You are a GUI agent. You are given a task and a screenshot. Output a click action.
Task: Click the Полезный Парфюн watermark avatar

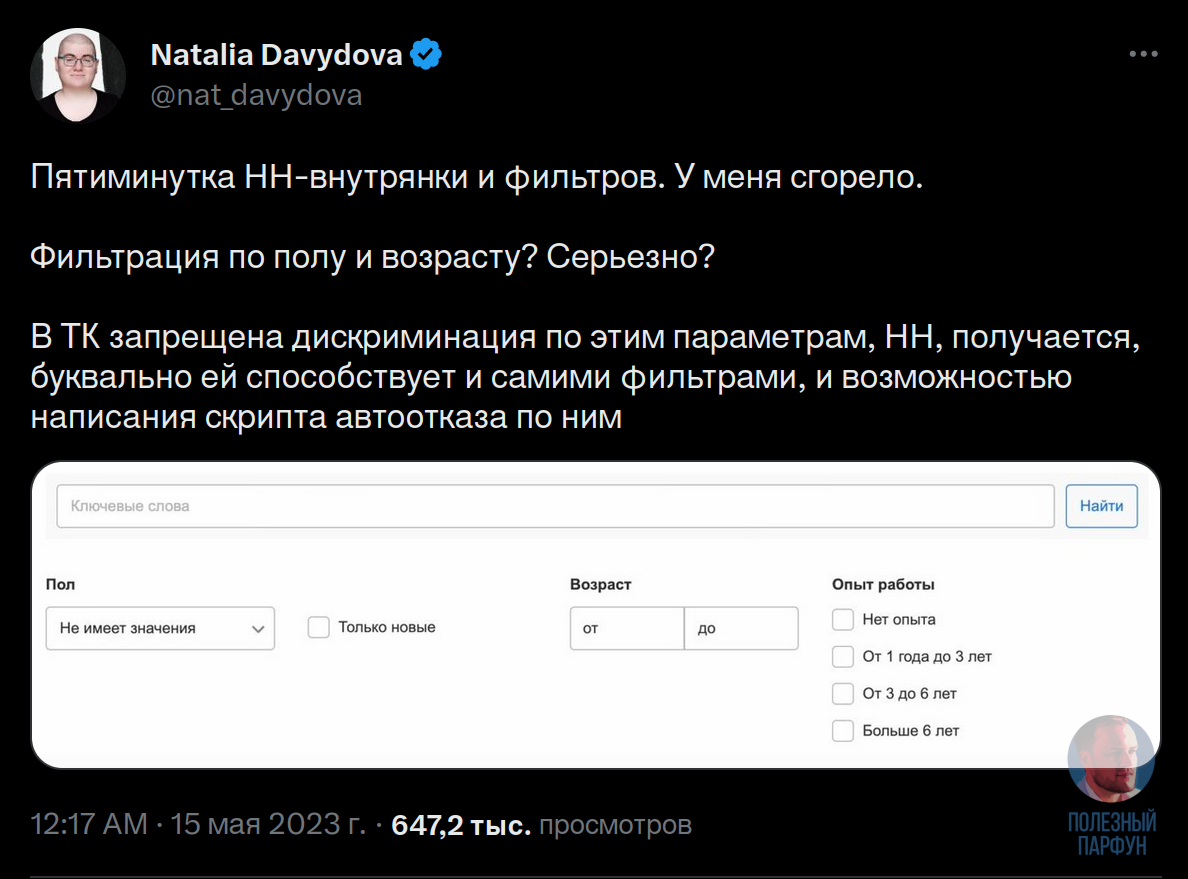coord(1111,759)
